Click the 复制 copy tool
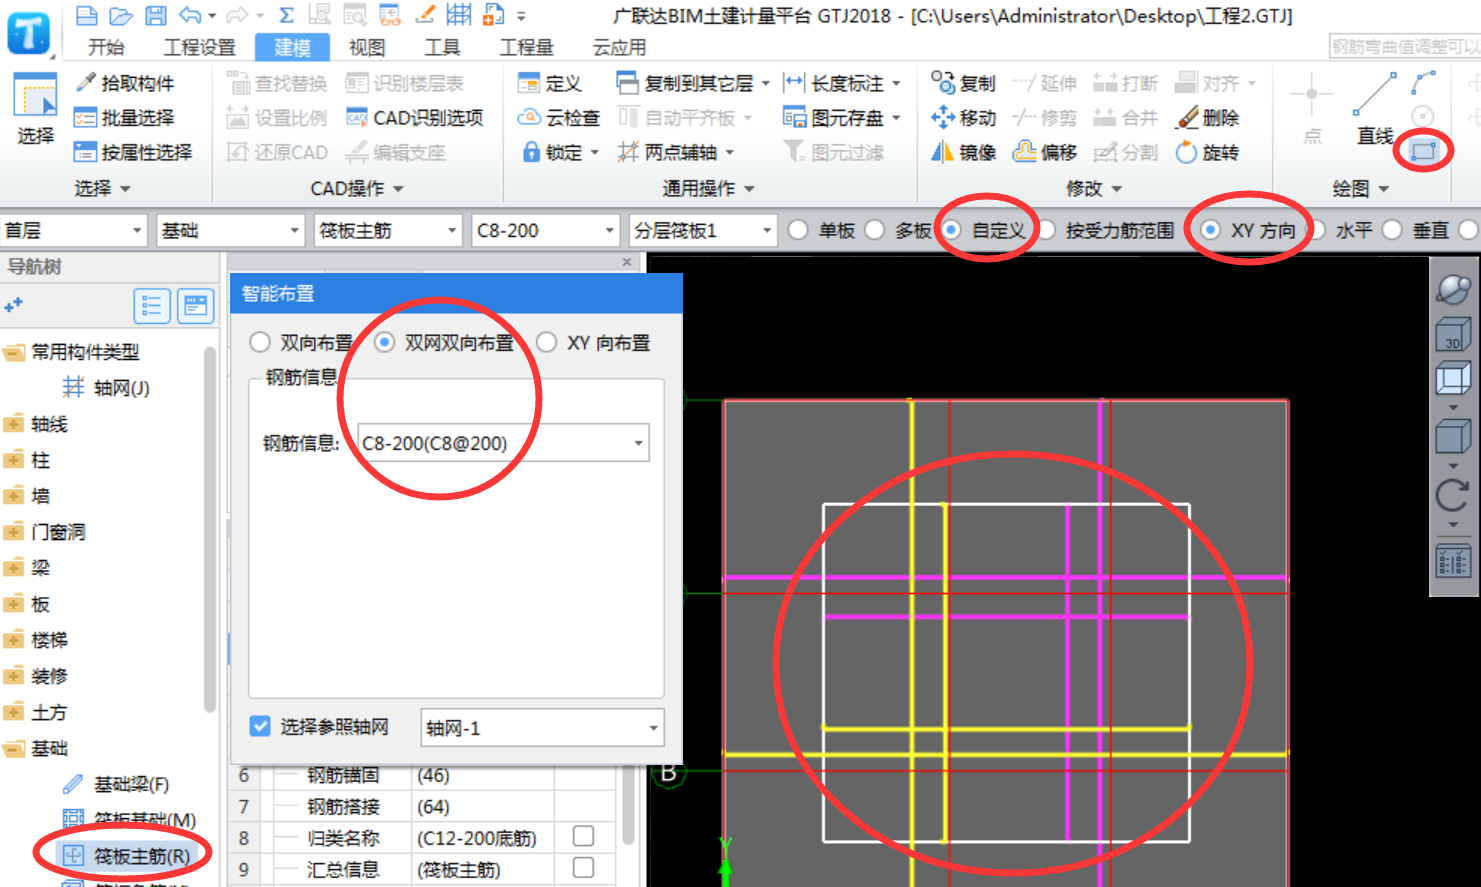Viewport: 1481px width, 887px height. (964, 83)
